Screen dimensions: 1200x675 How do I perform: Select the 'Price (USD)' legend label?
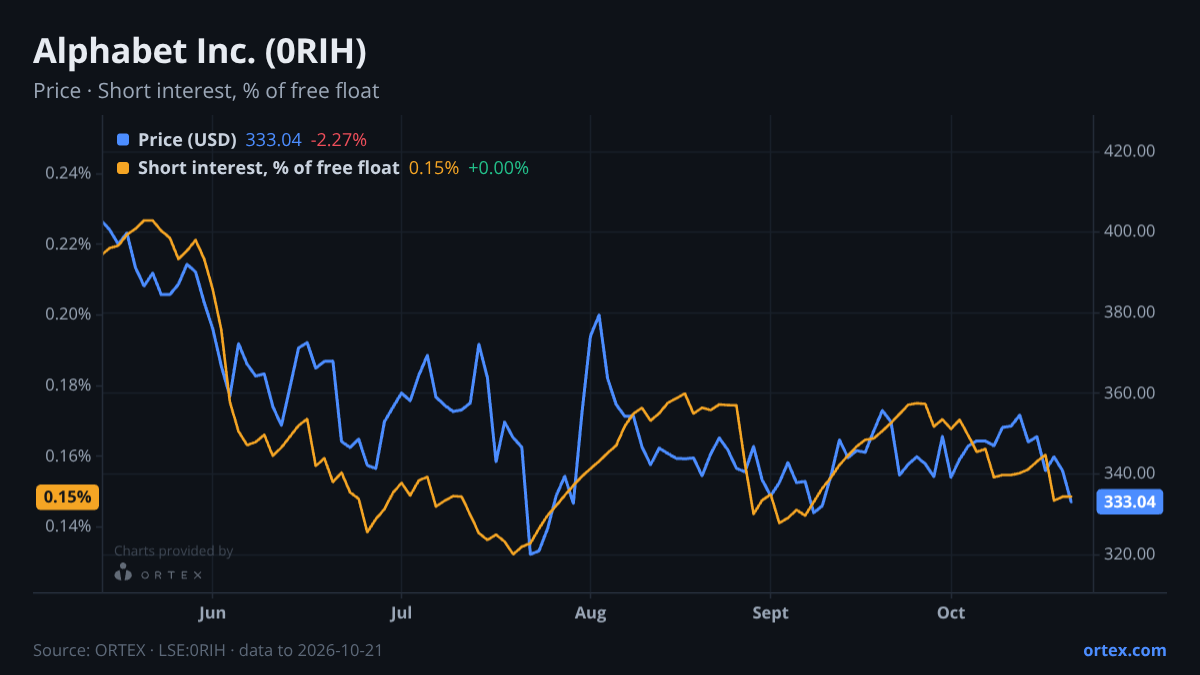pos(187,140)
